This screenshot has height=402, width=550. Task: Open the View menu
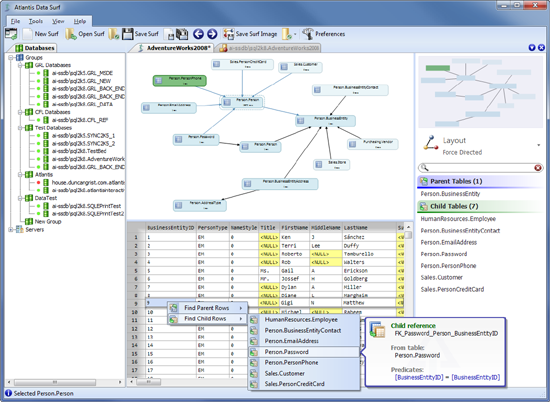58,21
